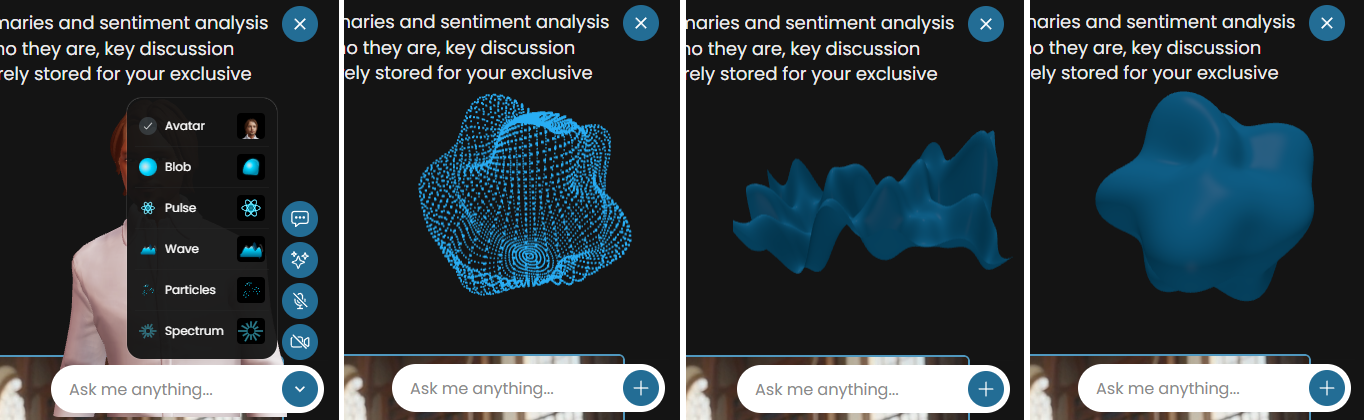
Task: Click the sparkle effects icon button
Action: click(300, 260)
